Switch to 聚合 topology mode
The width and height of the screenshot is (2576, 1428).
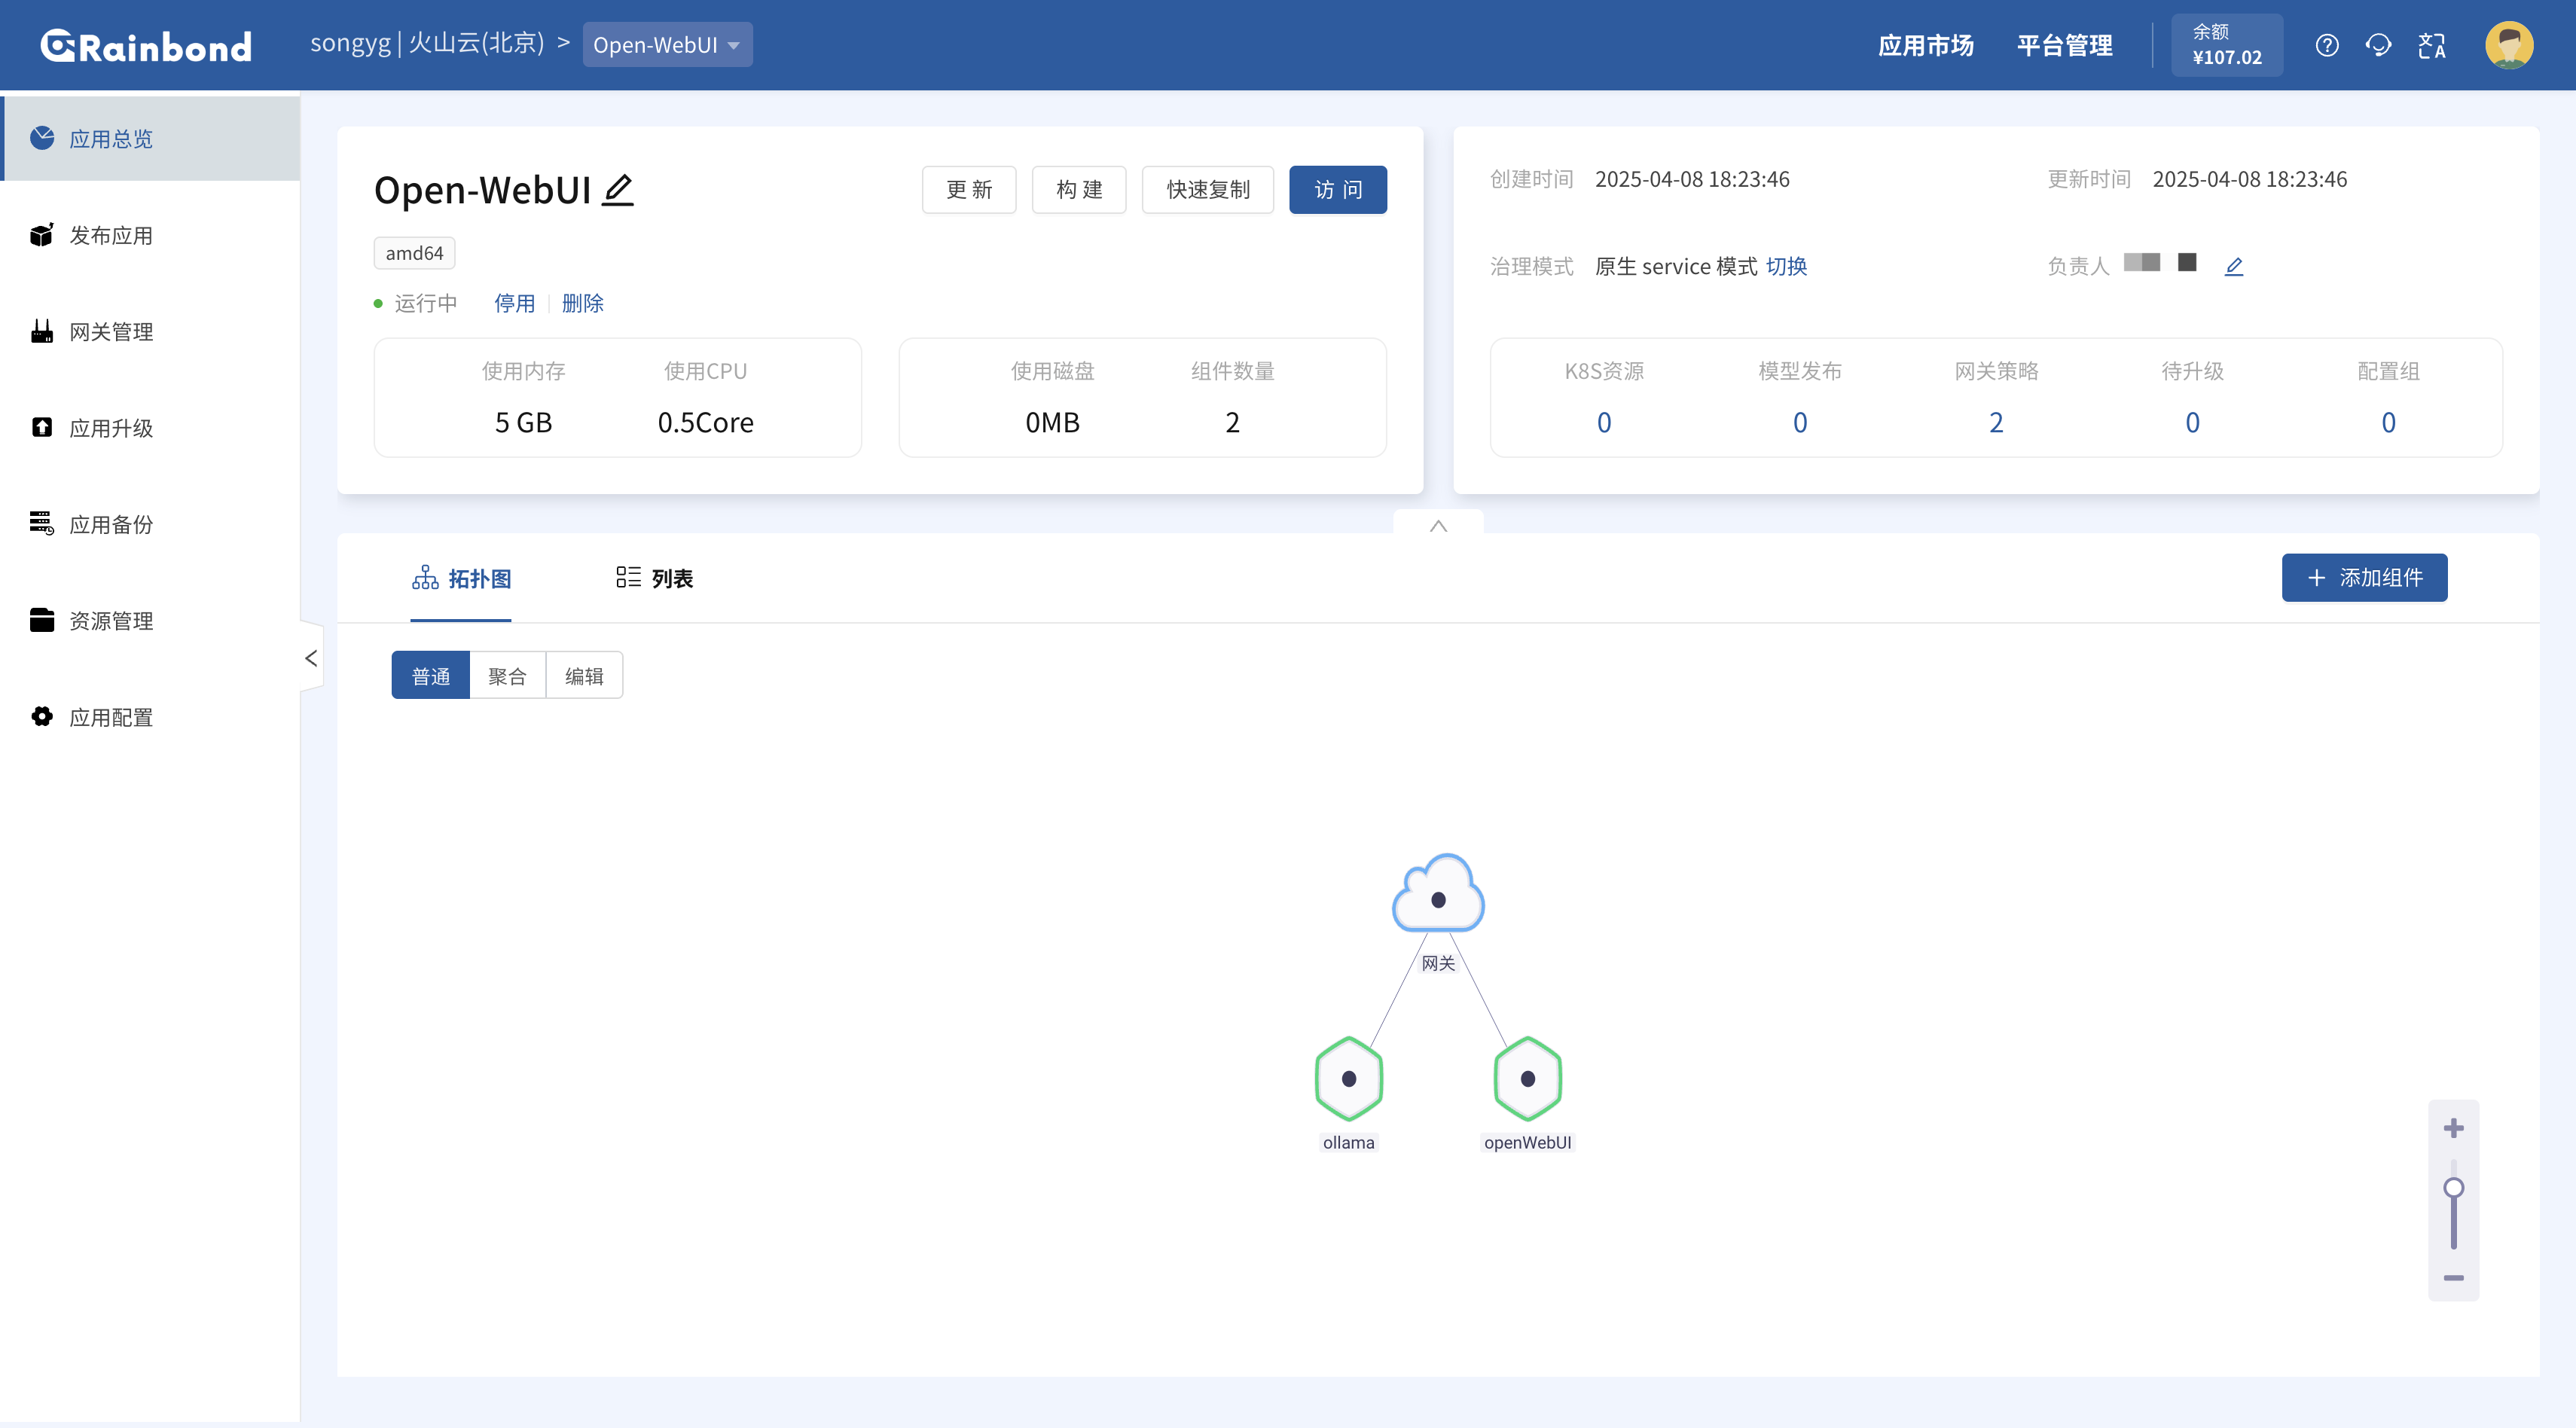pos(507,676)
